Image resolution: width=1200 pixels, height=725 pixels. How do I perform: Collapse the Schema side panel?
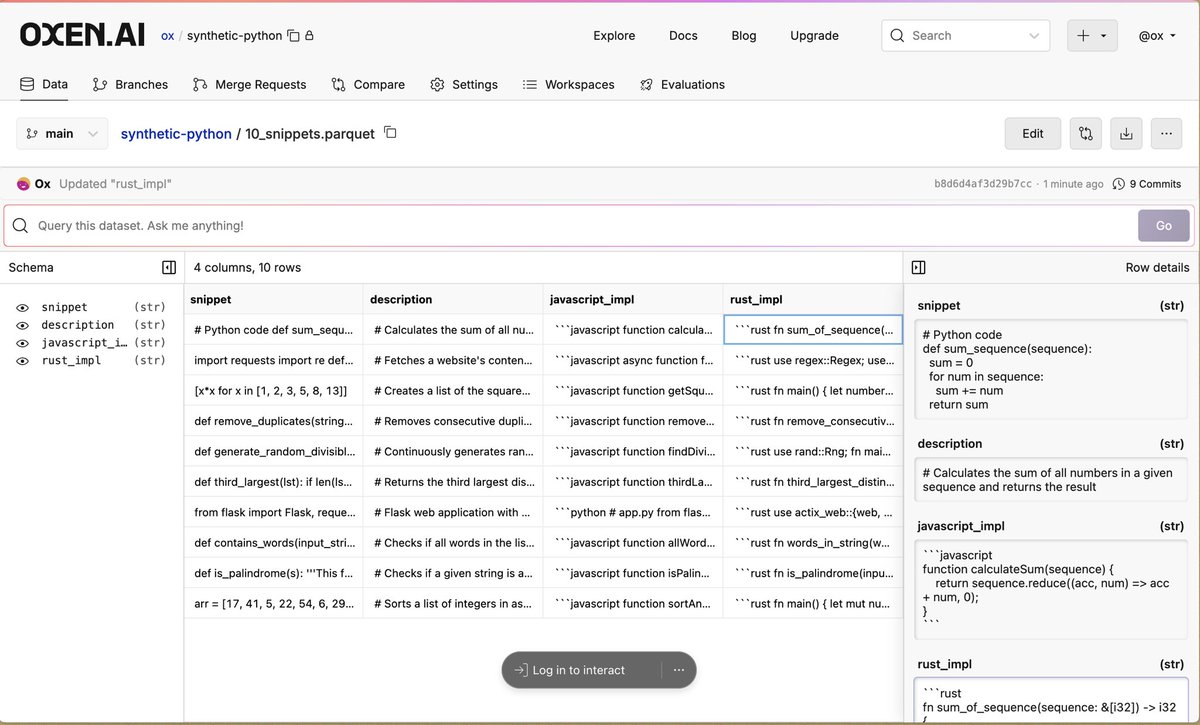(x=169, y=267)
